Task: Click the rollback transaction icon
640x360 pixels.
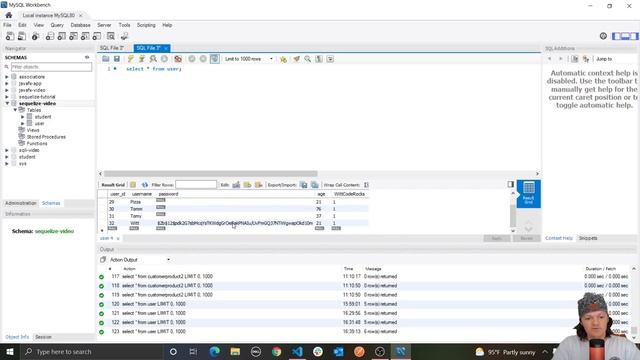Action: click(x=203, y=59)
